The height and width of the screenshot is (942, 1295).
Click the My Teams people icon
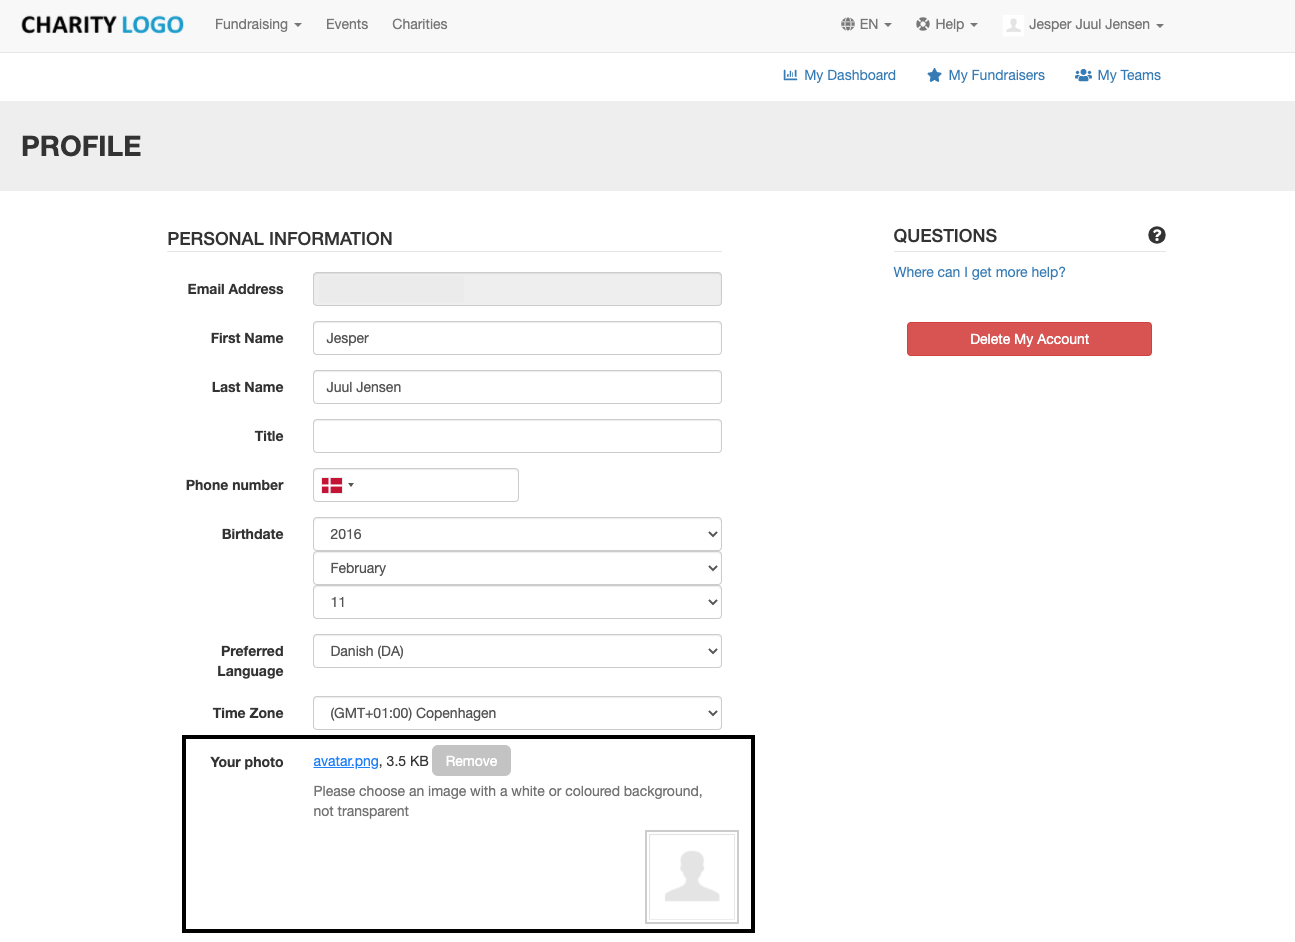[x=1083, y=75]
